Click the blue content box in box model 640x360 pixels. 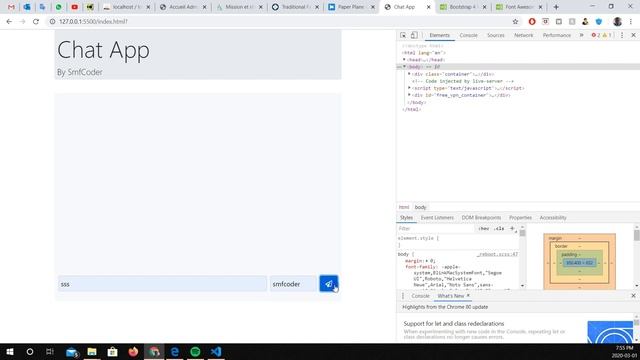[579, 263]
